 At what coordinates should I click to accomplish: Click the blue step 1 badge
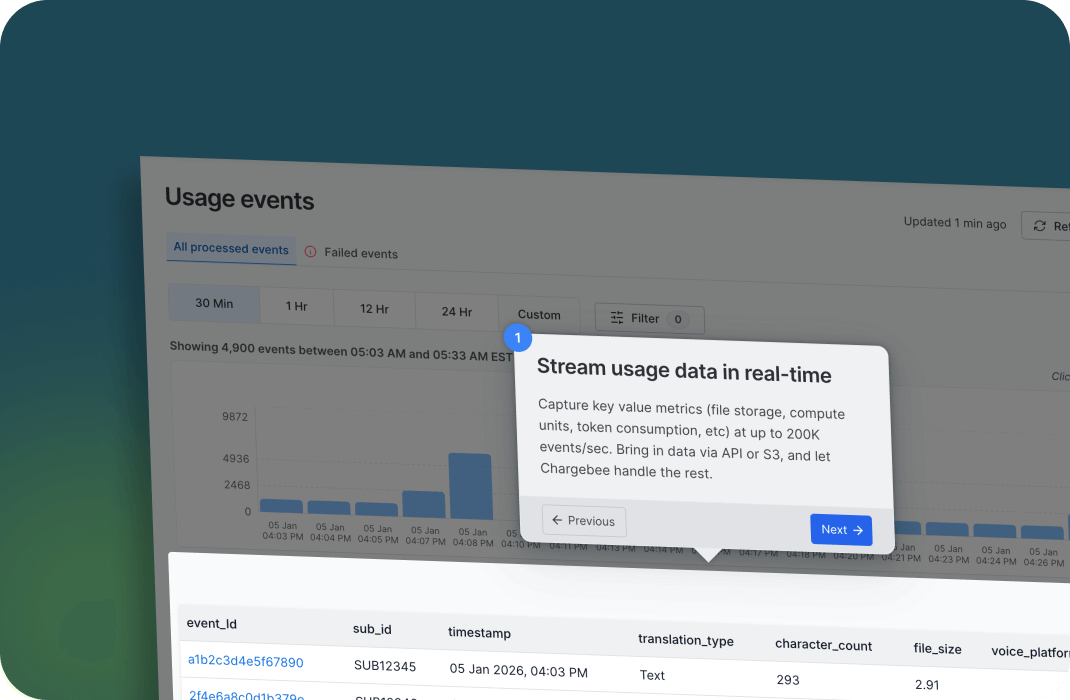pos(518,338)
